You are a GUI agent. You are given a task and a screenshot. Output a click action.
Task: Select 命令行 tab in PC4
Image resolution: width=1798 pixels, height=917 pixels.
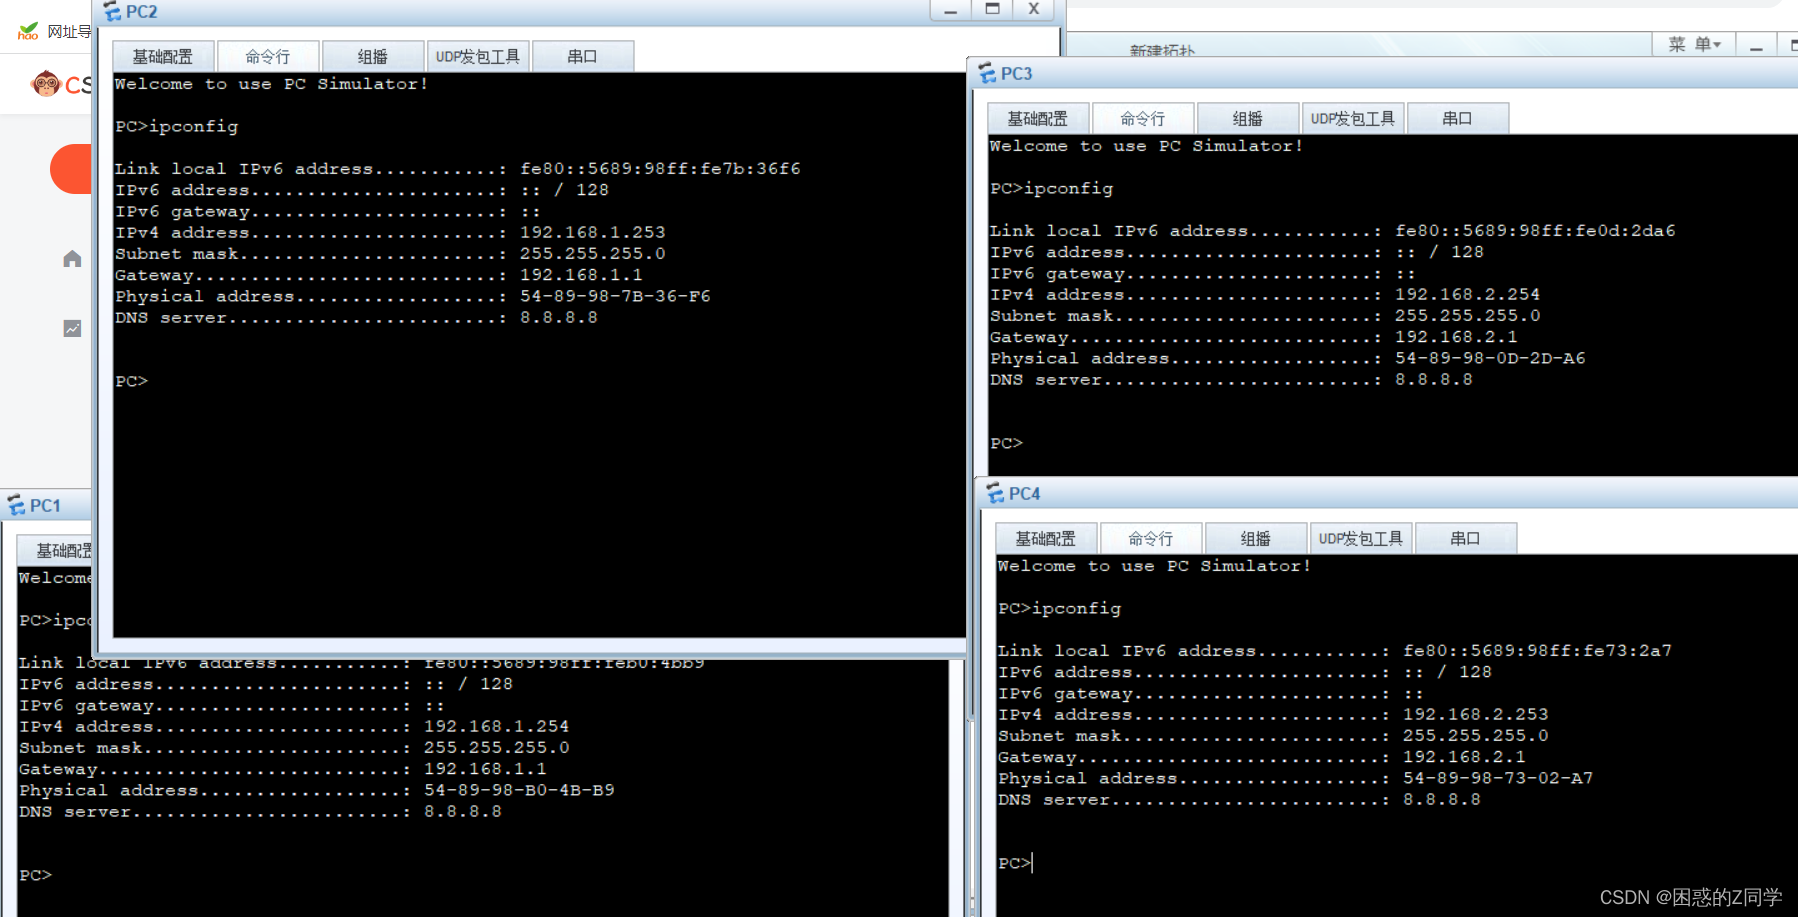1151,539
